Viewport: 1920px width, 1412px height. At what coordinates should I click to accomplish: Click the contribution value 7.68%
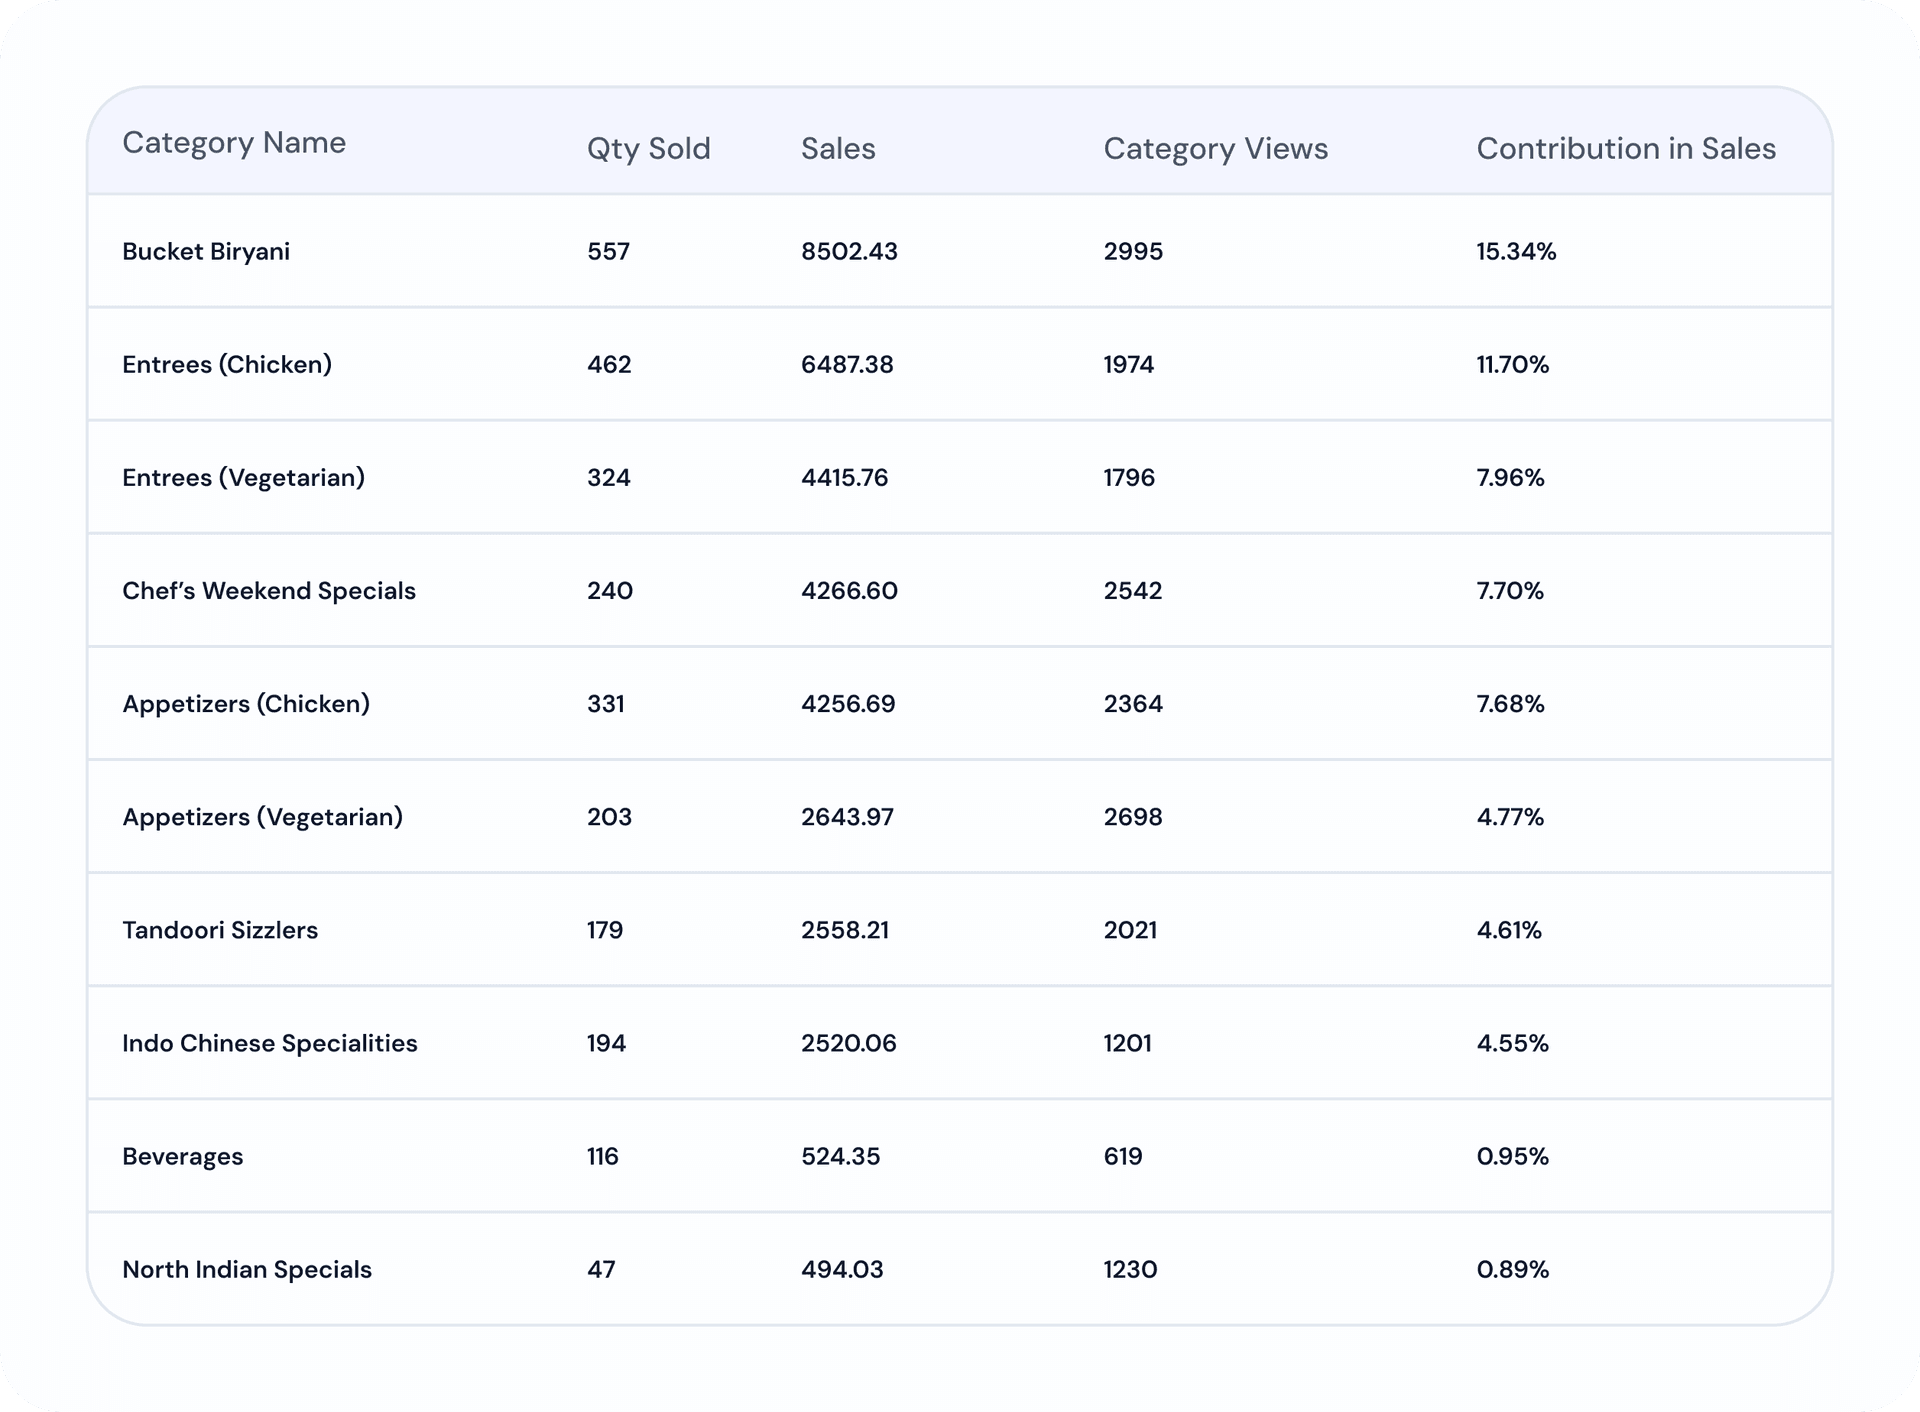point(1511,704)
